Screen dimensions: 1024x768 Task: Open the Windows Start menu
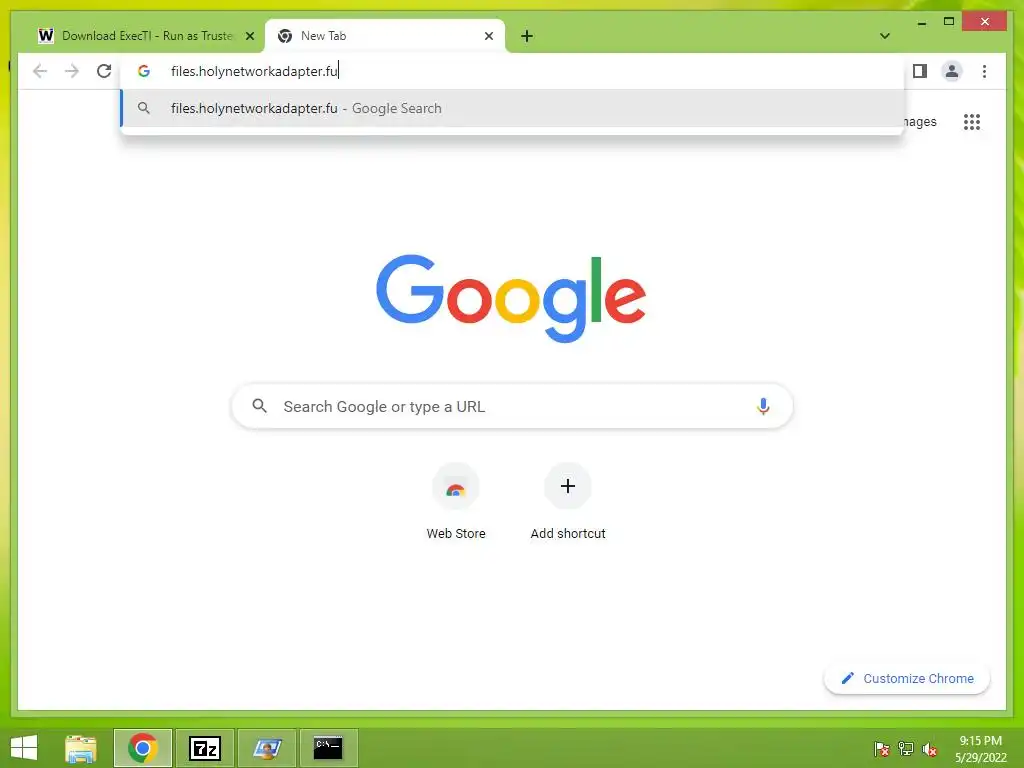pos(24,748)
